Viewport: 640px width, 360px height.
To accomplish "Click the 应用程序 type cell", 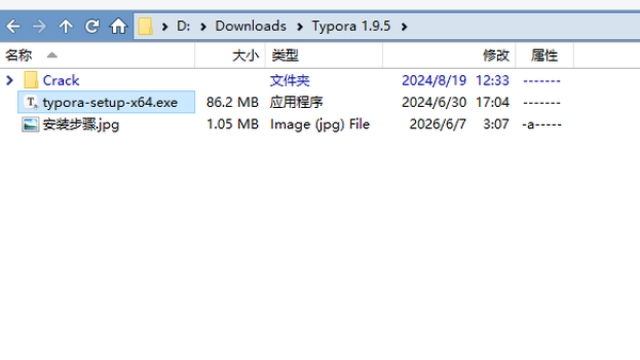I will point(296,102).
